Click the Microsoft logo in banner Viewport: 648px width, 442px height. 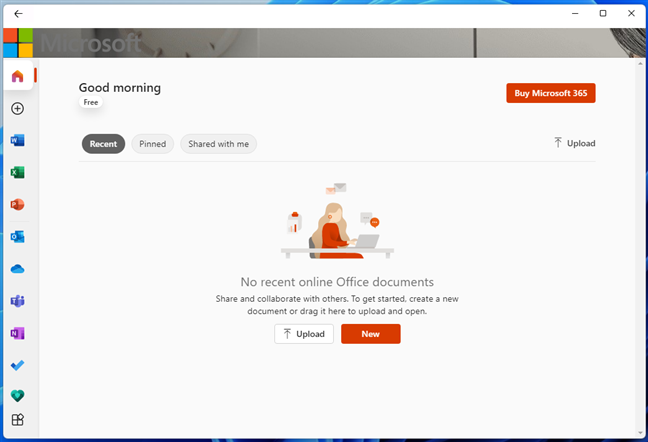18,43
